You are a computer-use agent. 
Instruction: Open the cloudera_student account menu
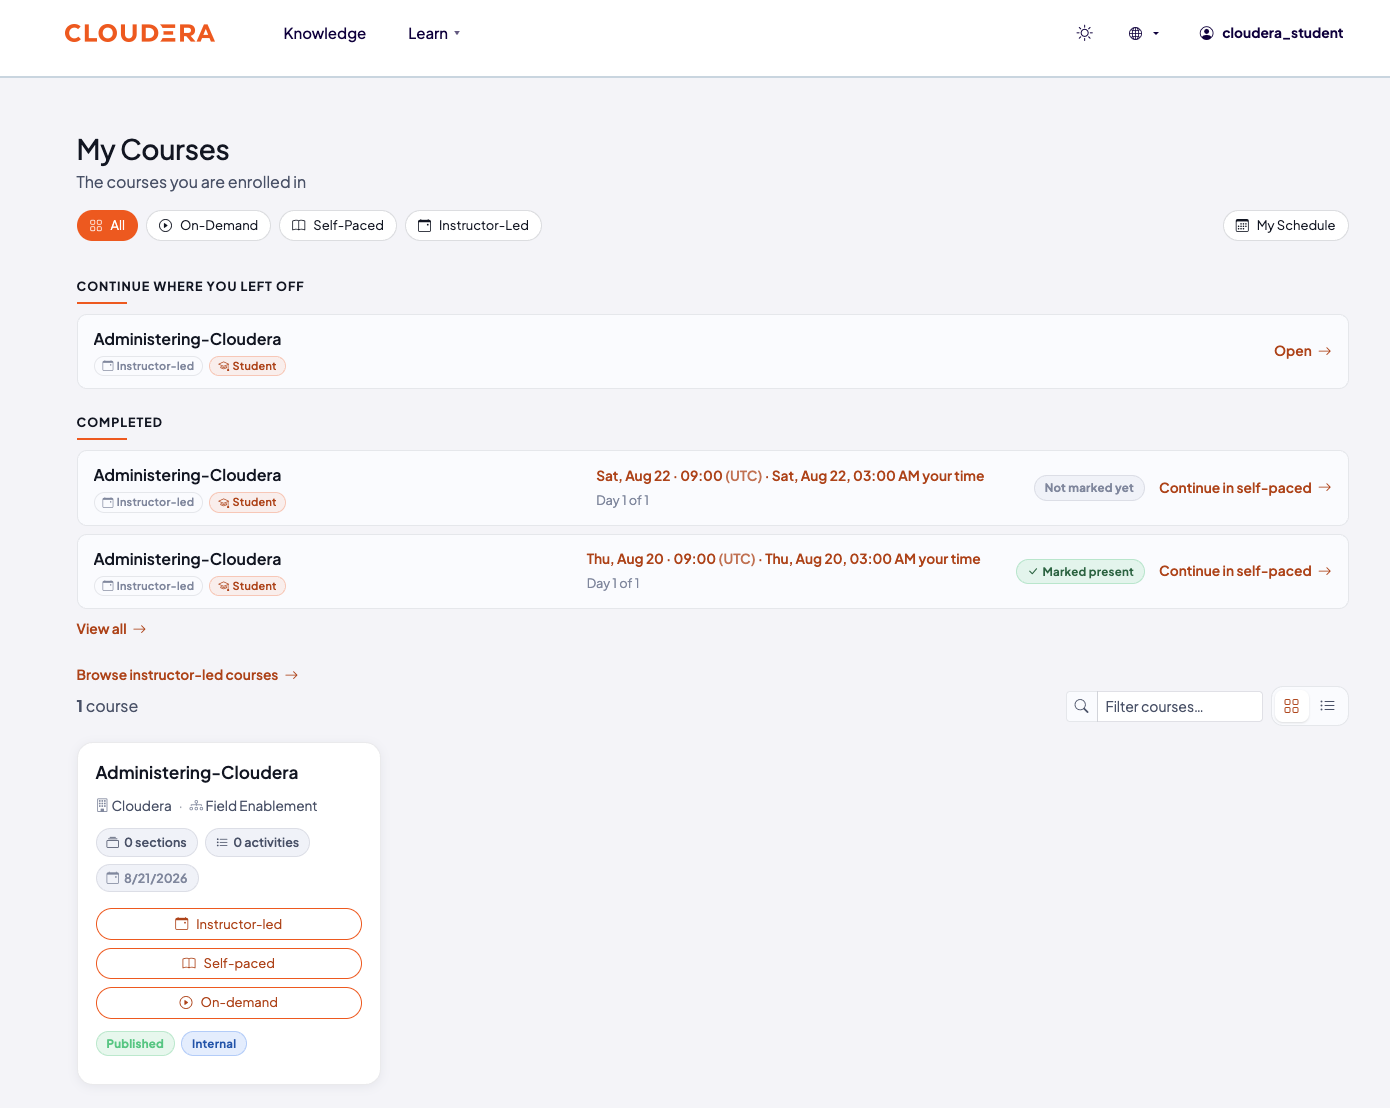point(1271,33)
